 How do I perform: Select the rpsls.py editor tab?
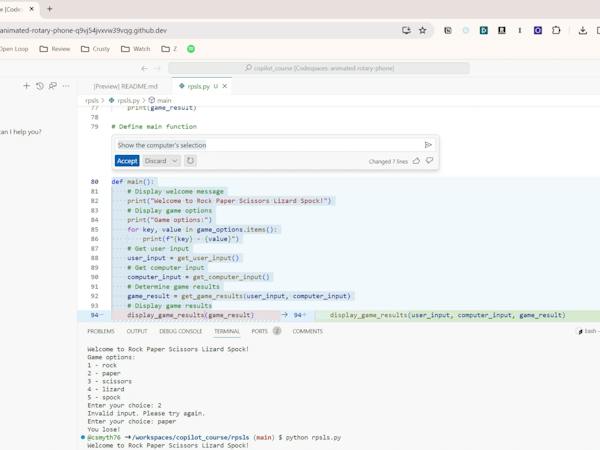pos(198,86)
